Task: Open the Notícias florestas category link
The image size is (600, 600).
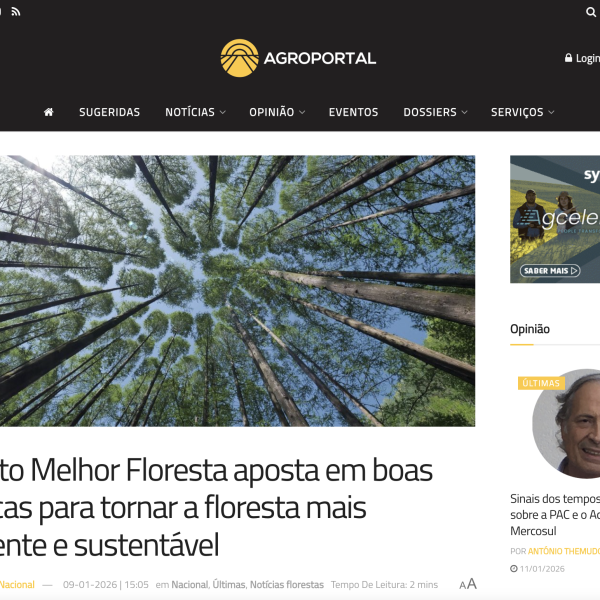Action: (x=287, y=585)
